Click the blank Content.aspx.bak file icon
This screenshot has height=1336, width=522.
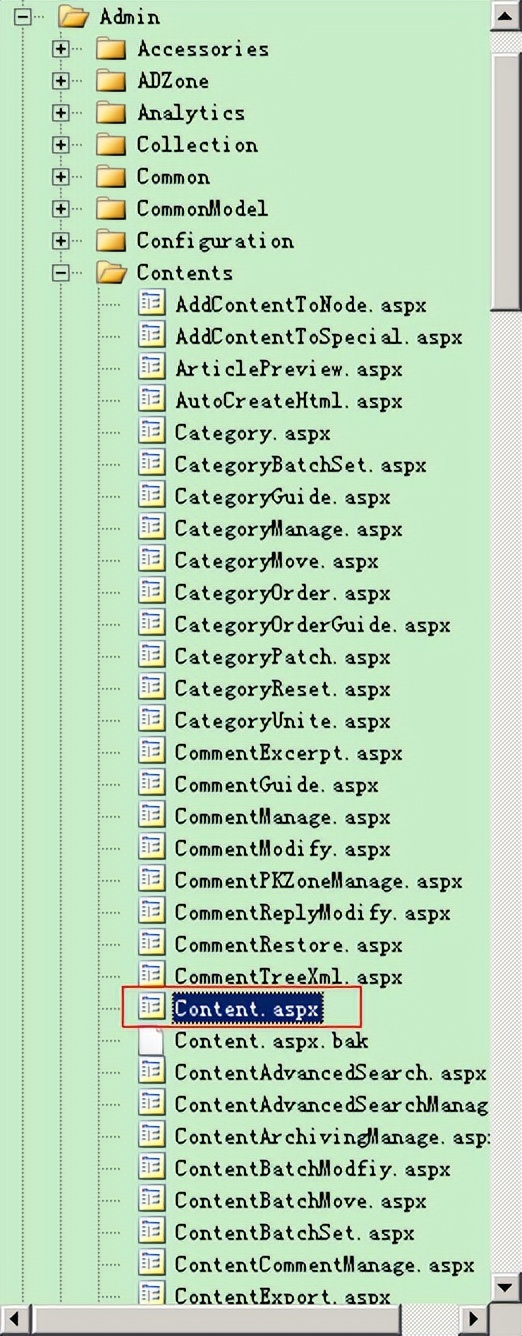pyautogui.click(x=151, y=1039)
